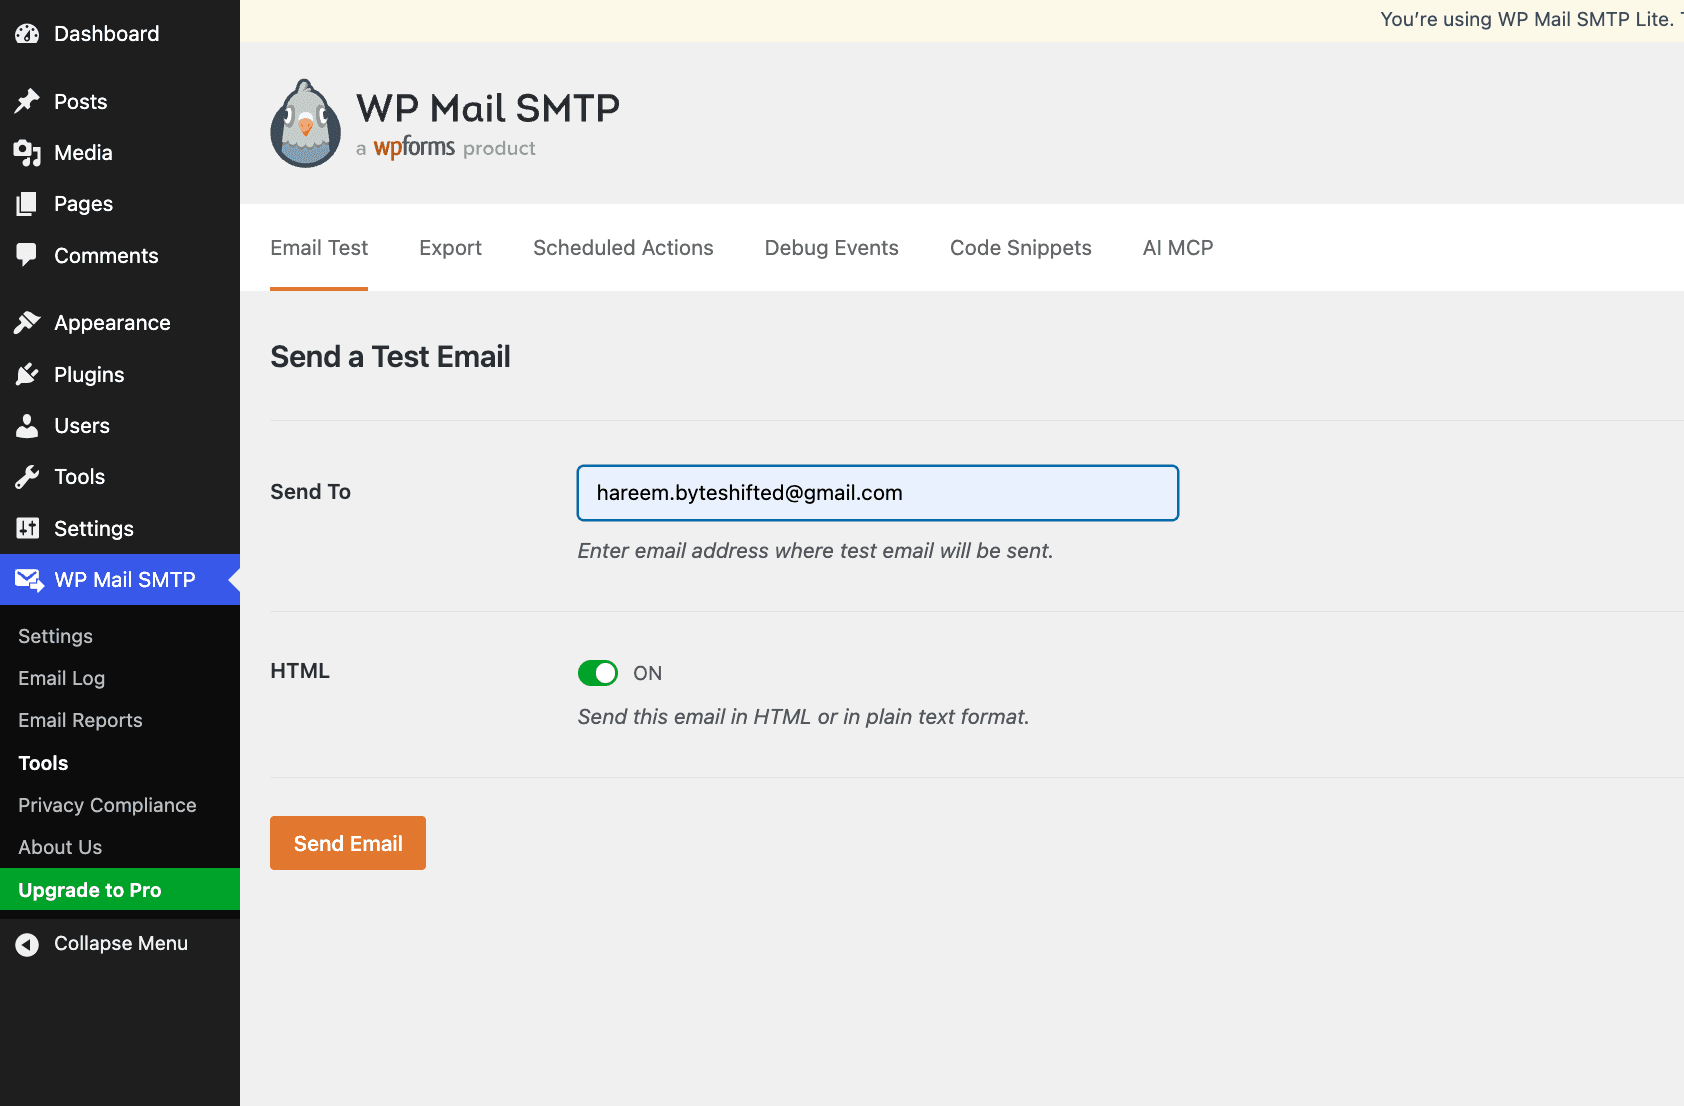Screen dimensions: 1684x1106
Task: Open Posts via the pushpin icon
Action: coord(27,101)
